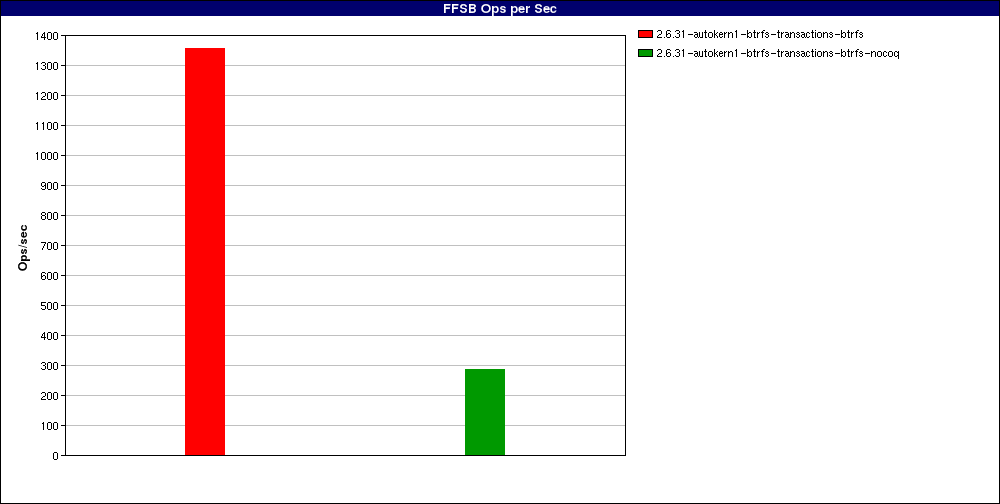Click the Ops/sec axis label

click(23, 248)
